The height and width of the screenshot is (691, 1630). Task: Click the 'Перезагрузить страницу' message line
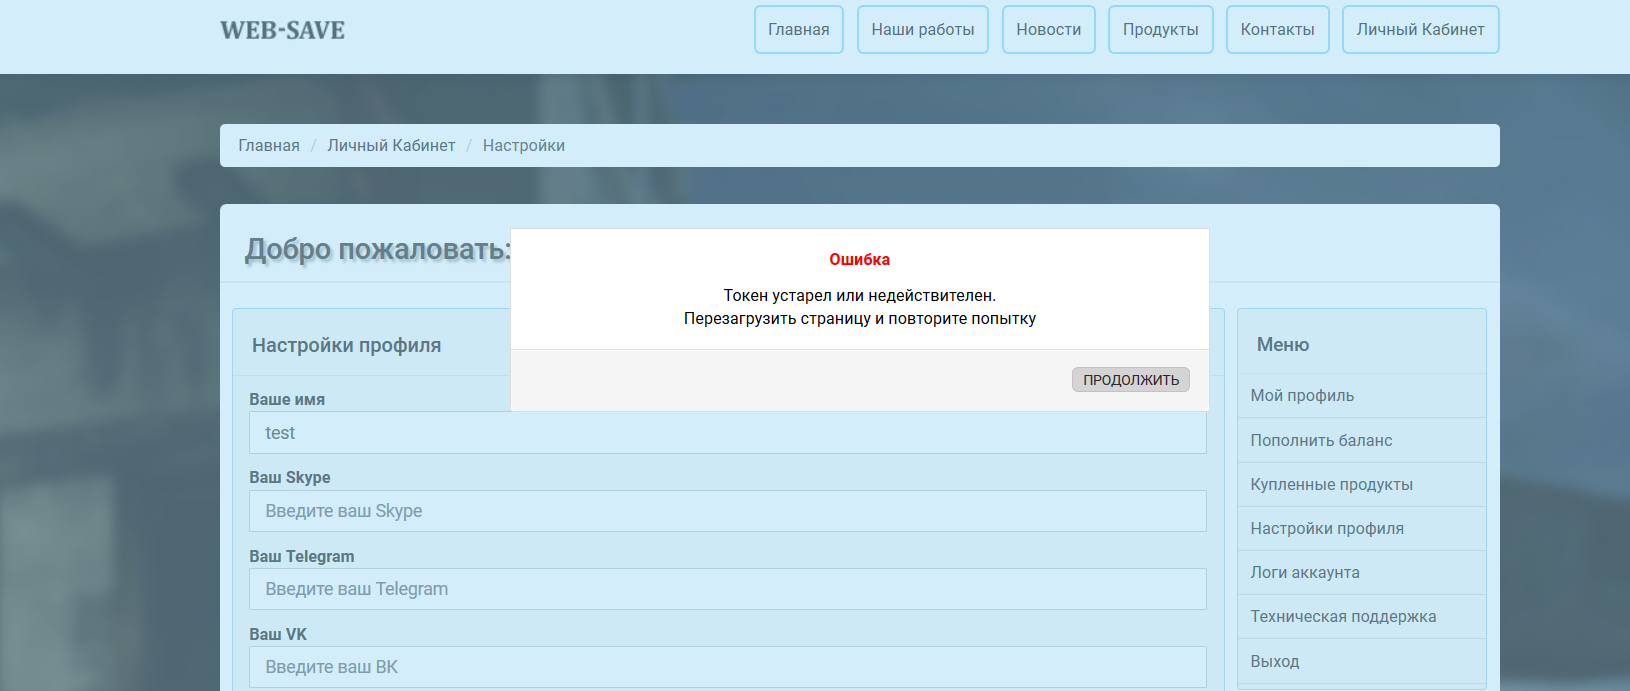pyautogui.click(x=860, y=319)
